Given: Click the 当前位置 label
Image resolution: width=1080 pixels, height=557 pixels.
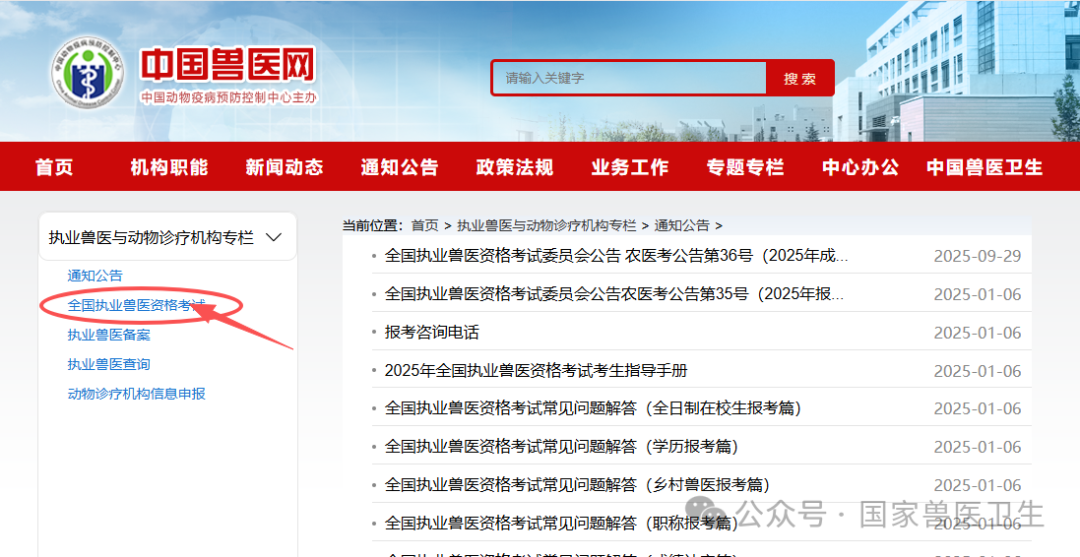Looking at the screenshot, I should coord(373,225).
